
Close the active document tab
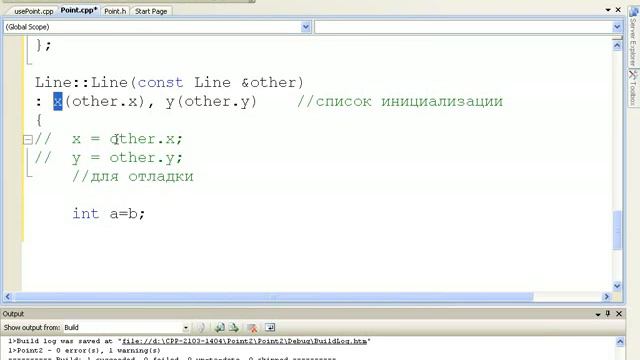tap(618, 9)
